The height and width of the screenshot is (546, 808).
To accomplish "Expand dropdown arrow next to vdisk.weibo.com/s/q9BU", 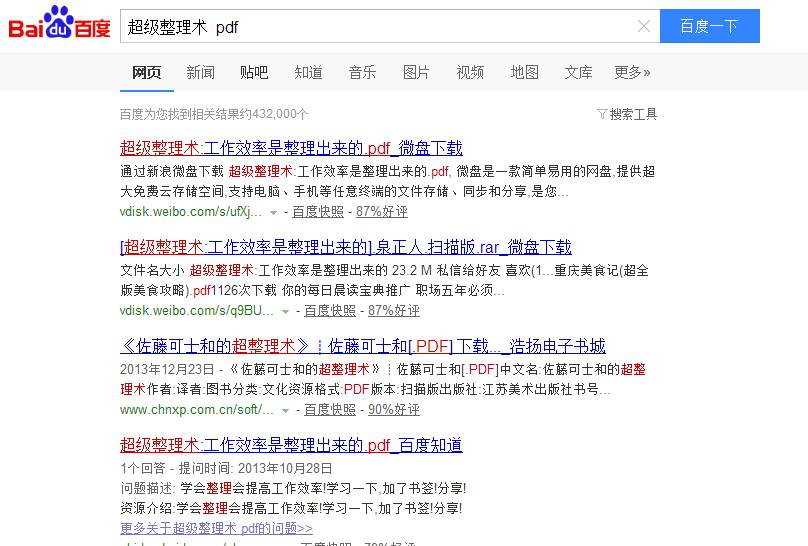I will (285, 311).
